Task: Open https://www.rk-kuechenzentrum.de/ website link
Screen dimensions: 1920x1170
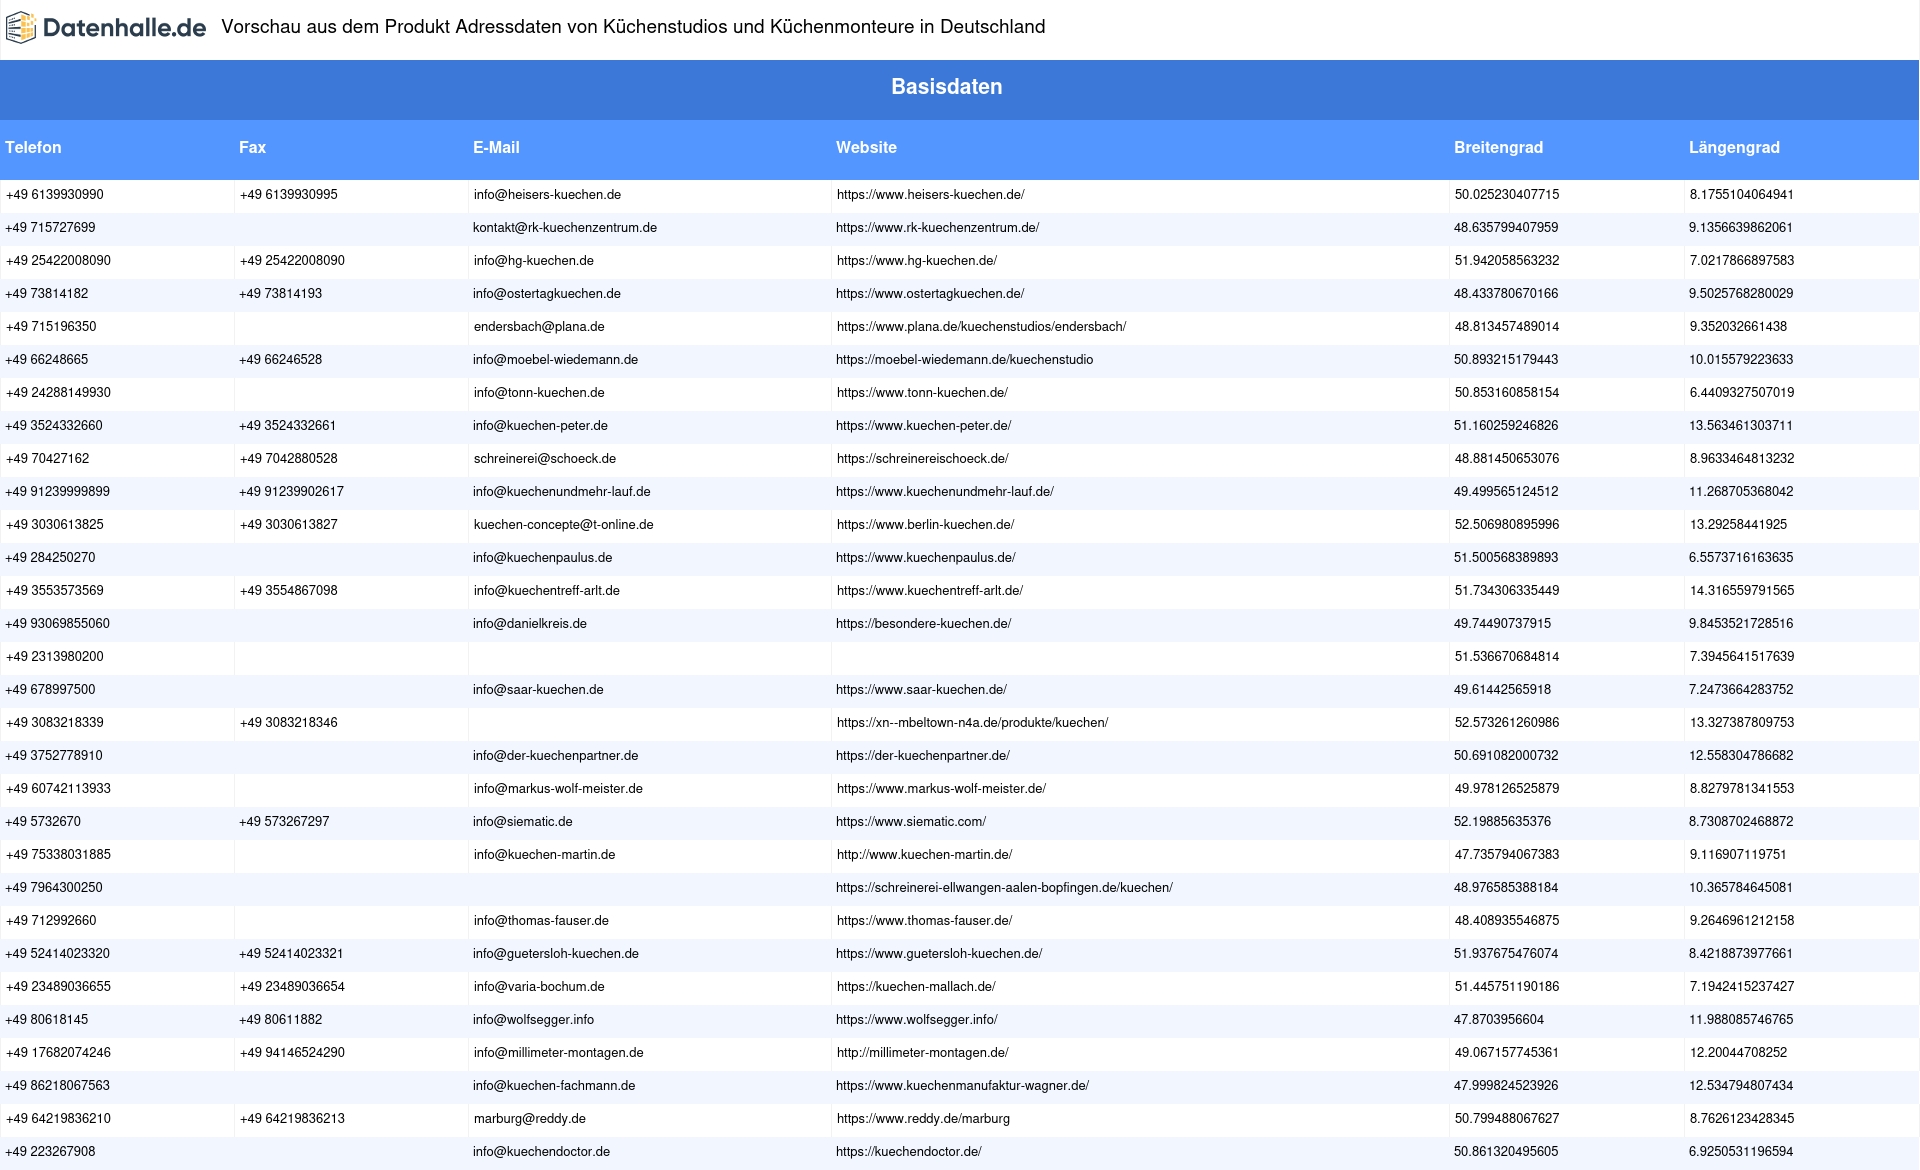Action: pos(937,228)
